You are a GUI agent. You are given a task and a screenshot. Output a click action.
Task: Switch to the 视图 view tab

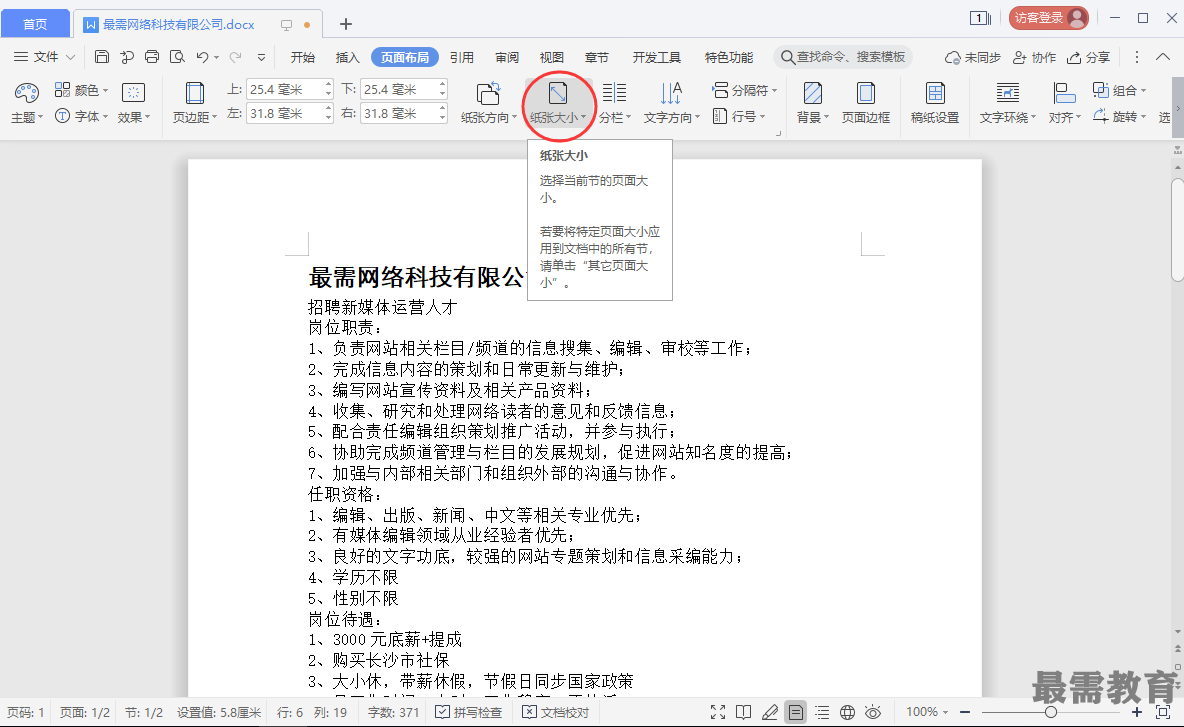(551, 57)
